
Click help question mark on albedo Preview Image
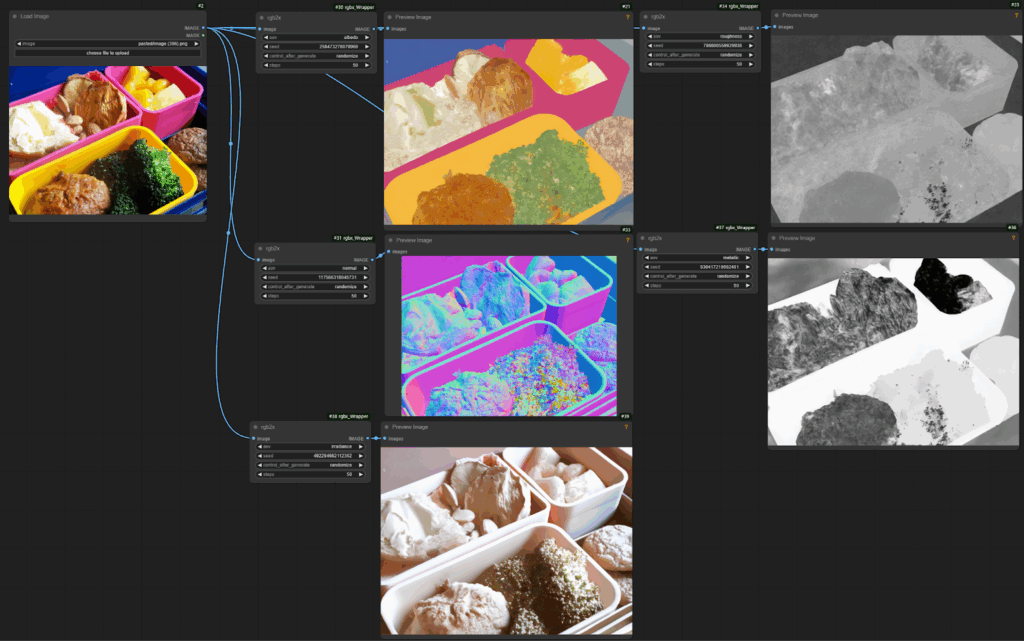coord(627,17)
